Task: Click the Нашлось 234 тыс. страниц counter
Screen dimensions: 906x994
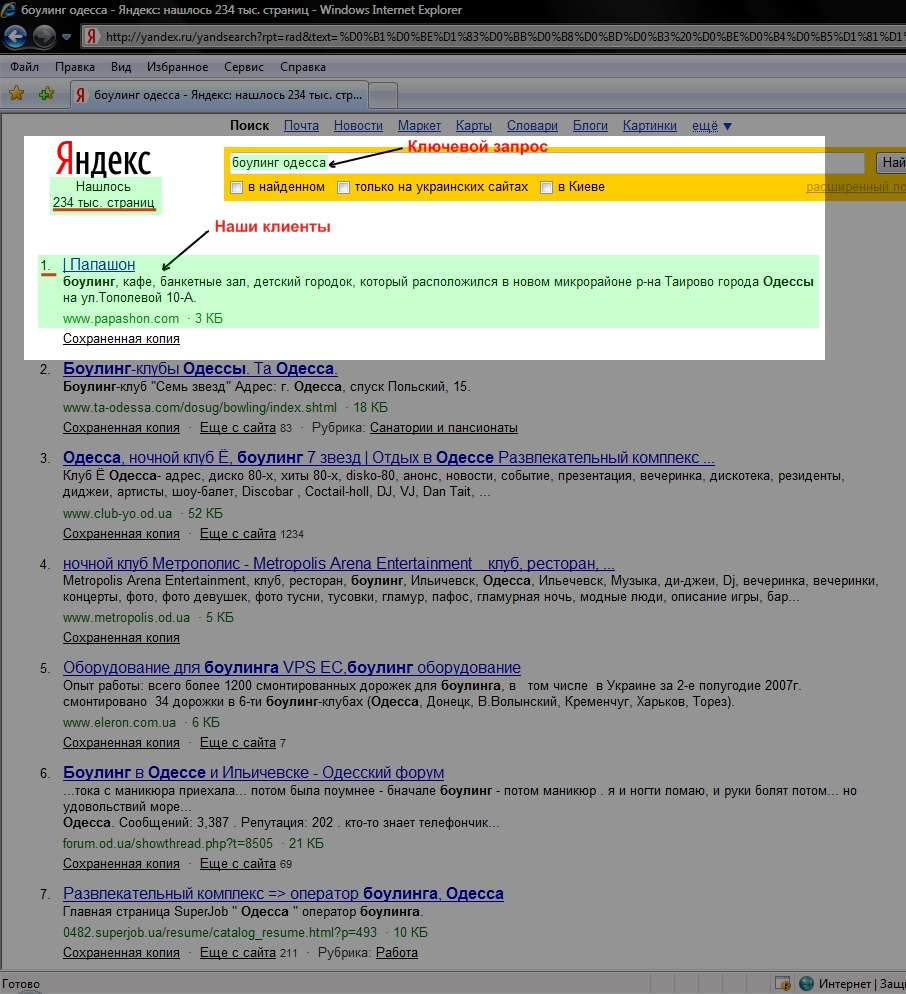Action: (x=103, y=195)
